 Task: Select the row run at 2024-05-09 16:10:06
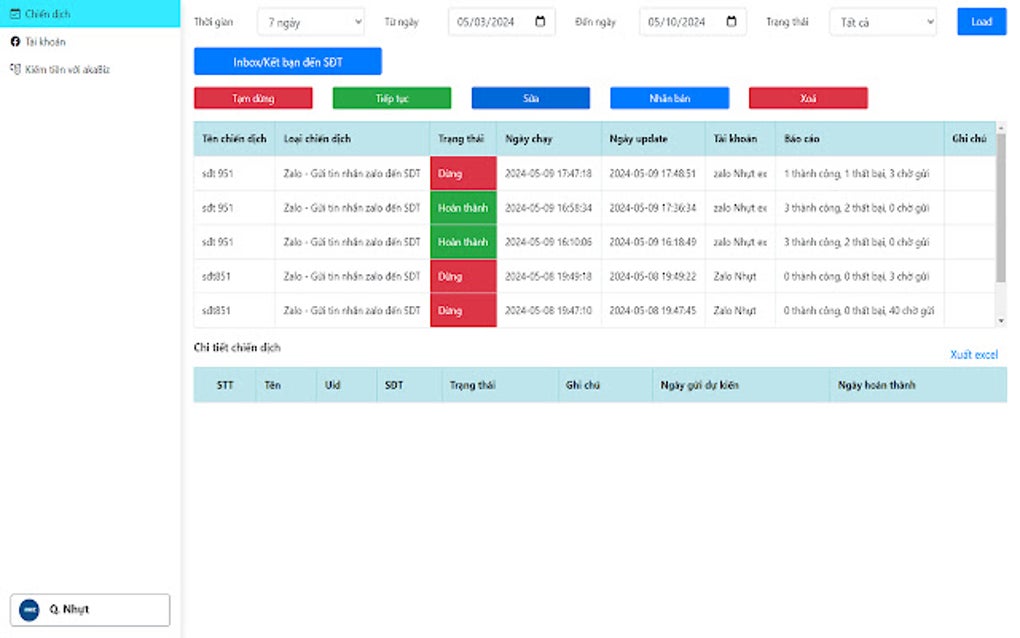point(595,242)
